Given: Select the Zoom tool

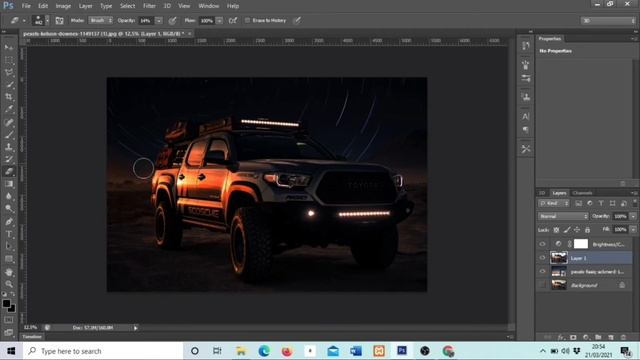Looking at the screenshot, I should (x=9, y=284).
